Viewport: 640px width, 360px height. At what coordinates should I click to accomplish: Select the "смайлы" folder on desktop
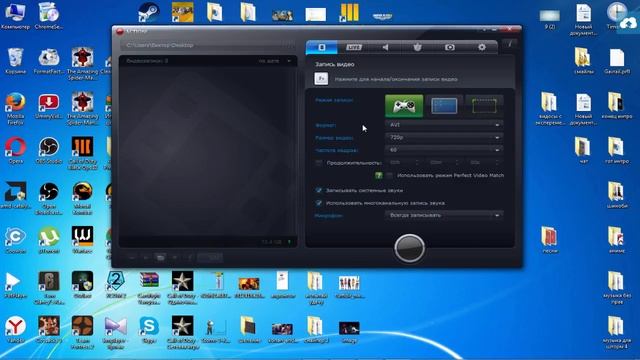point(583,61)
